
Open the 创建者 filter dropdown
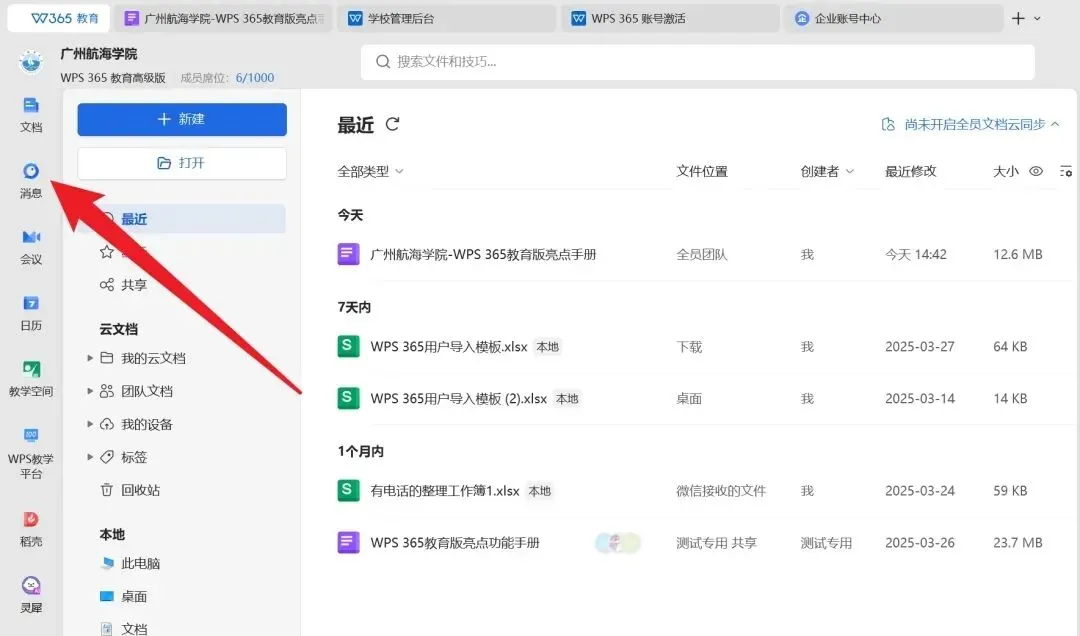(x=827, y=171)
